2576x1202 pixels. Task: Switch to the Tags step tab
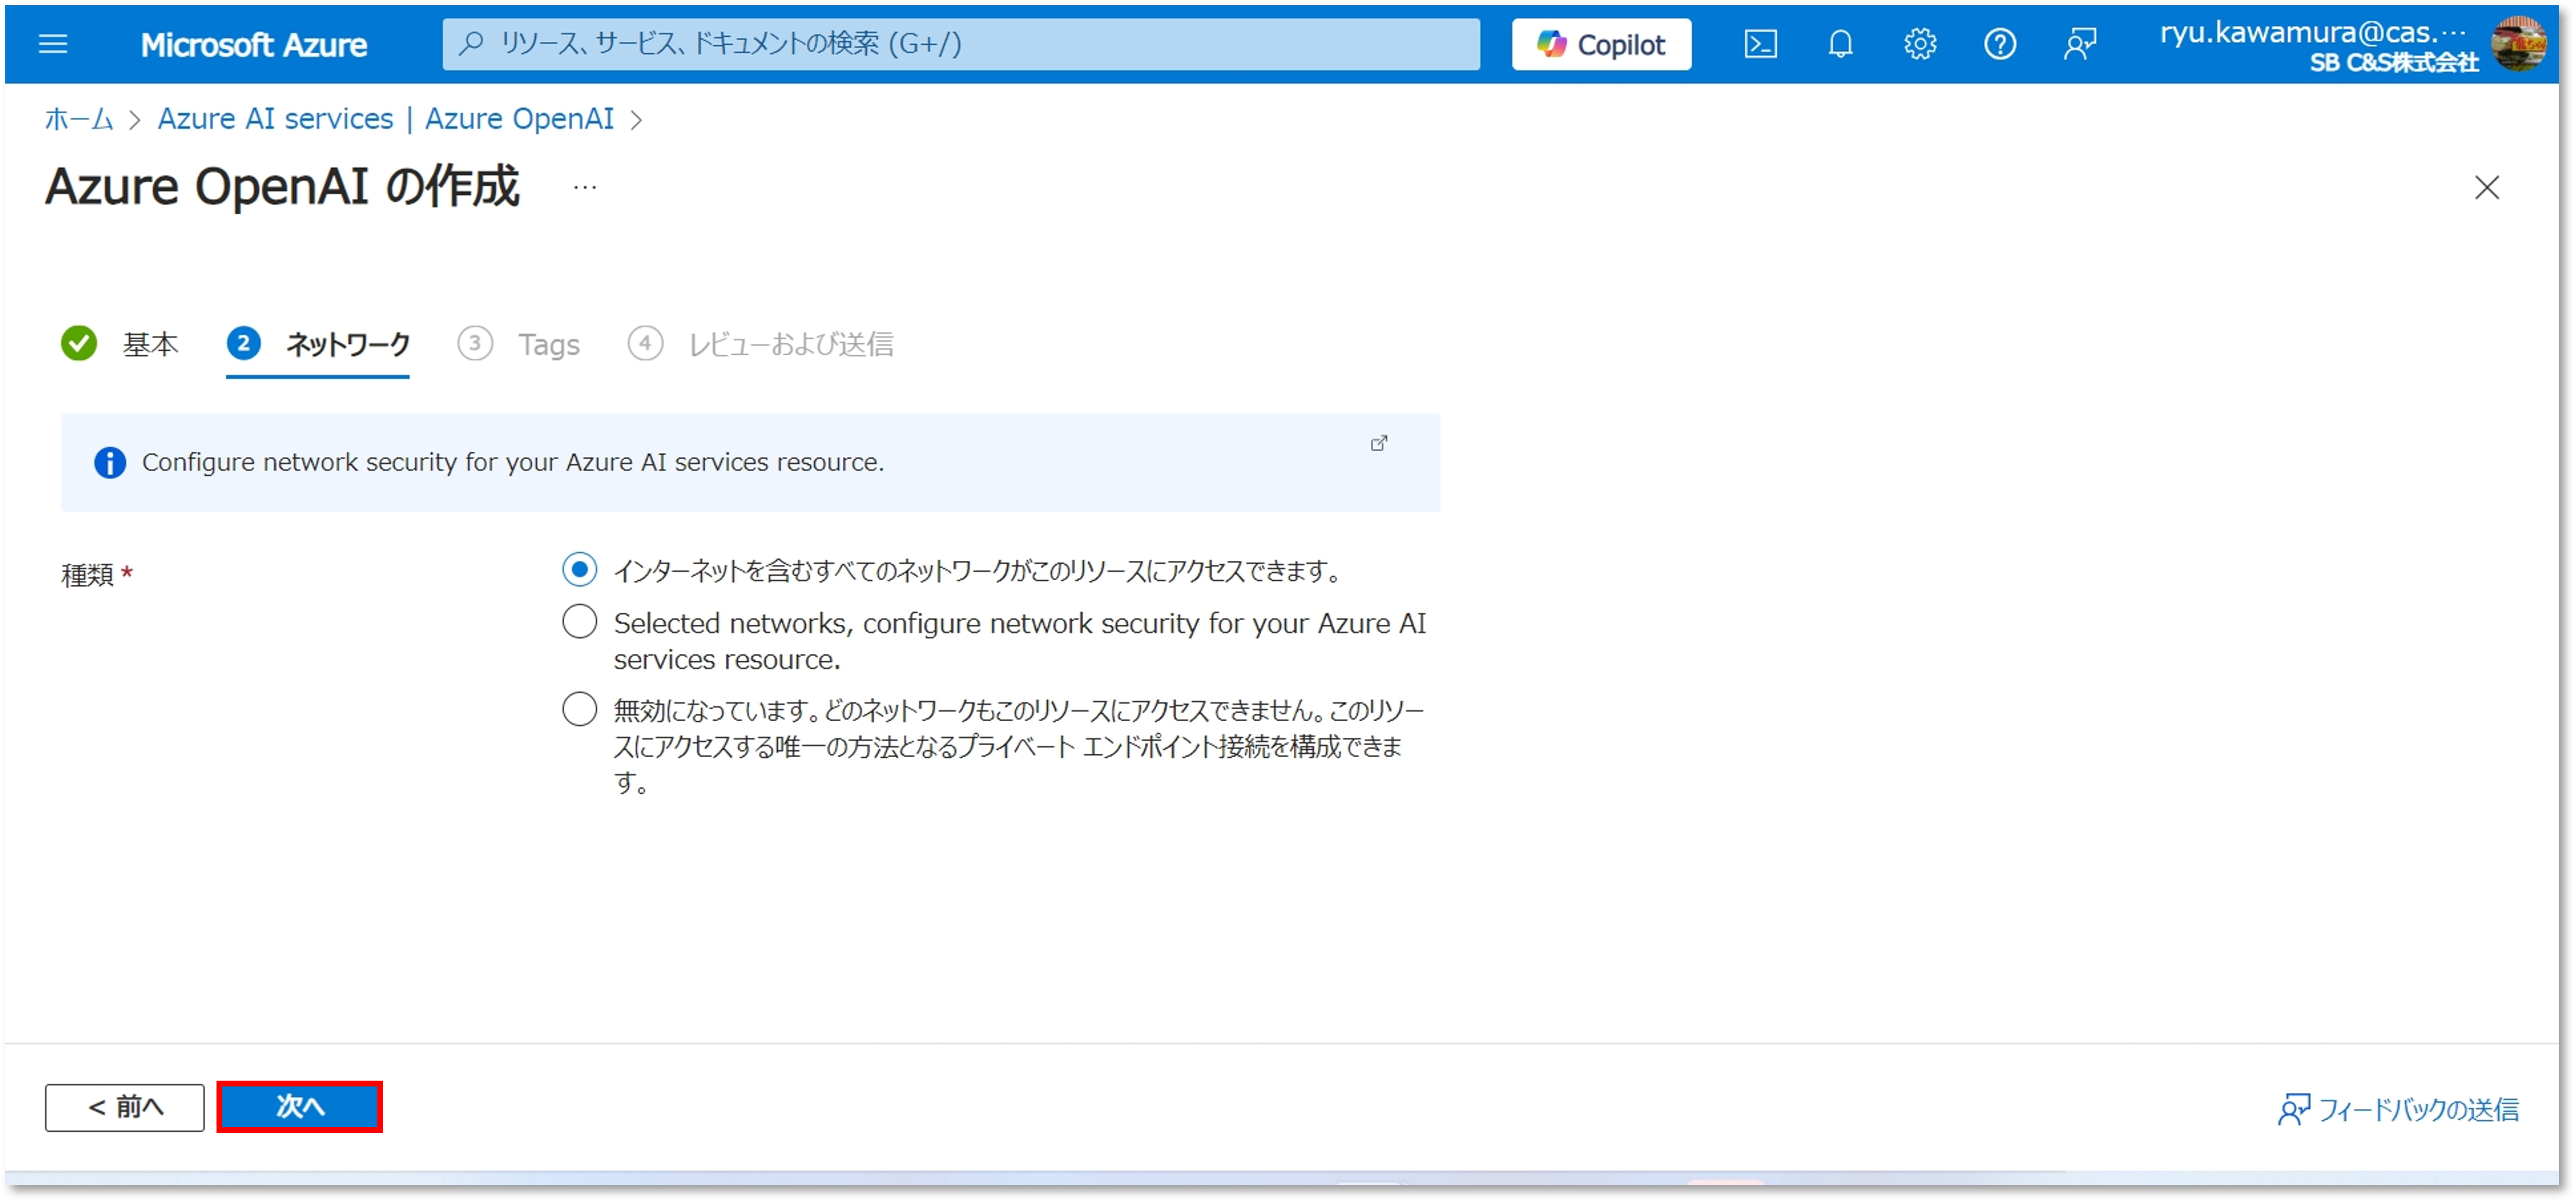coord(518,344)
